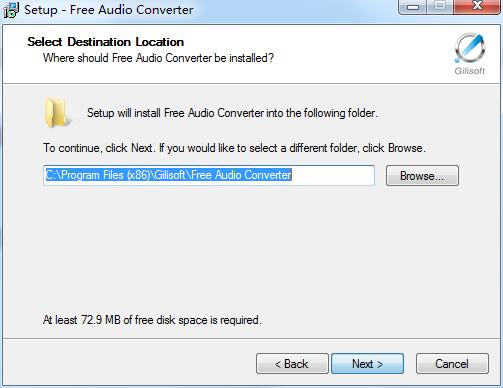
Task: Open the Browse... folder dialog
Action: (422, 176)
